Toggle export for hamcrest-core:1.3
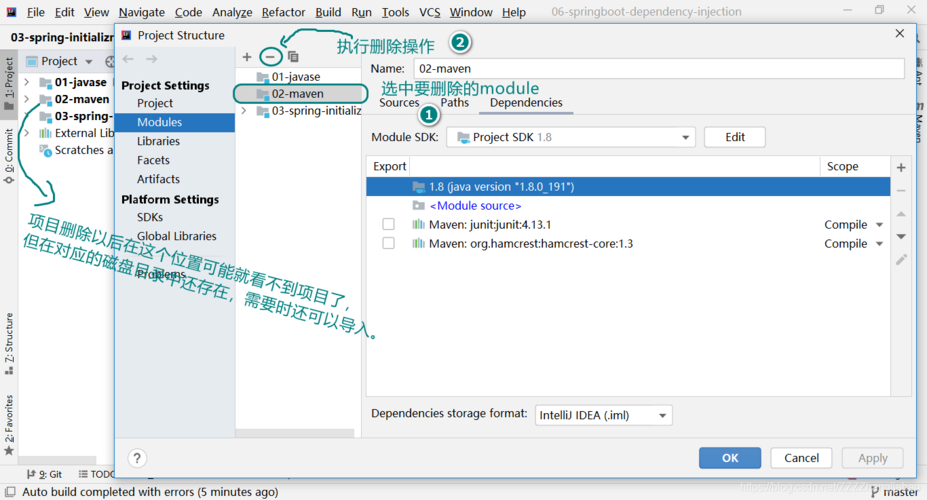Screen dimensions: 927x500 tap(388, 243)
